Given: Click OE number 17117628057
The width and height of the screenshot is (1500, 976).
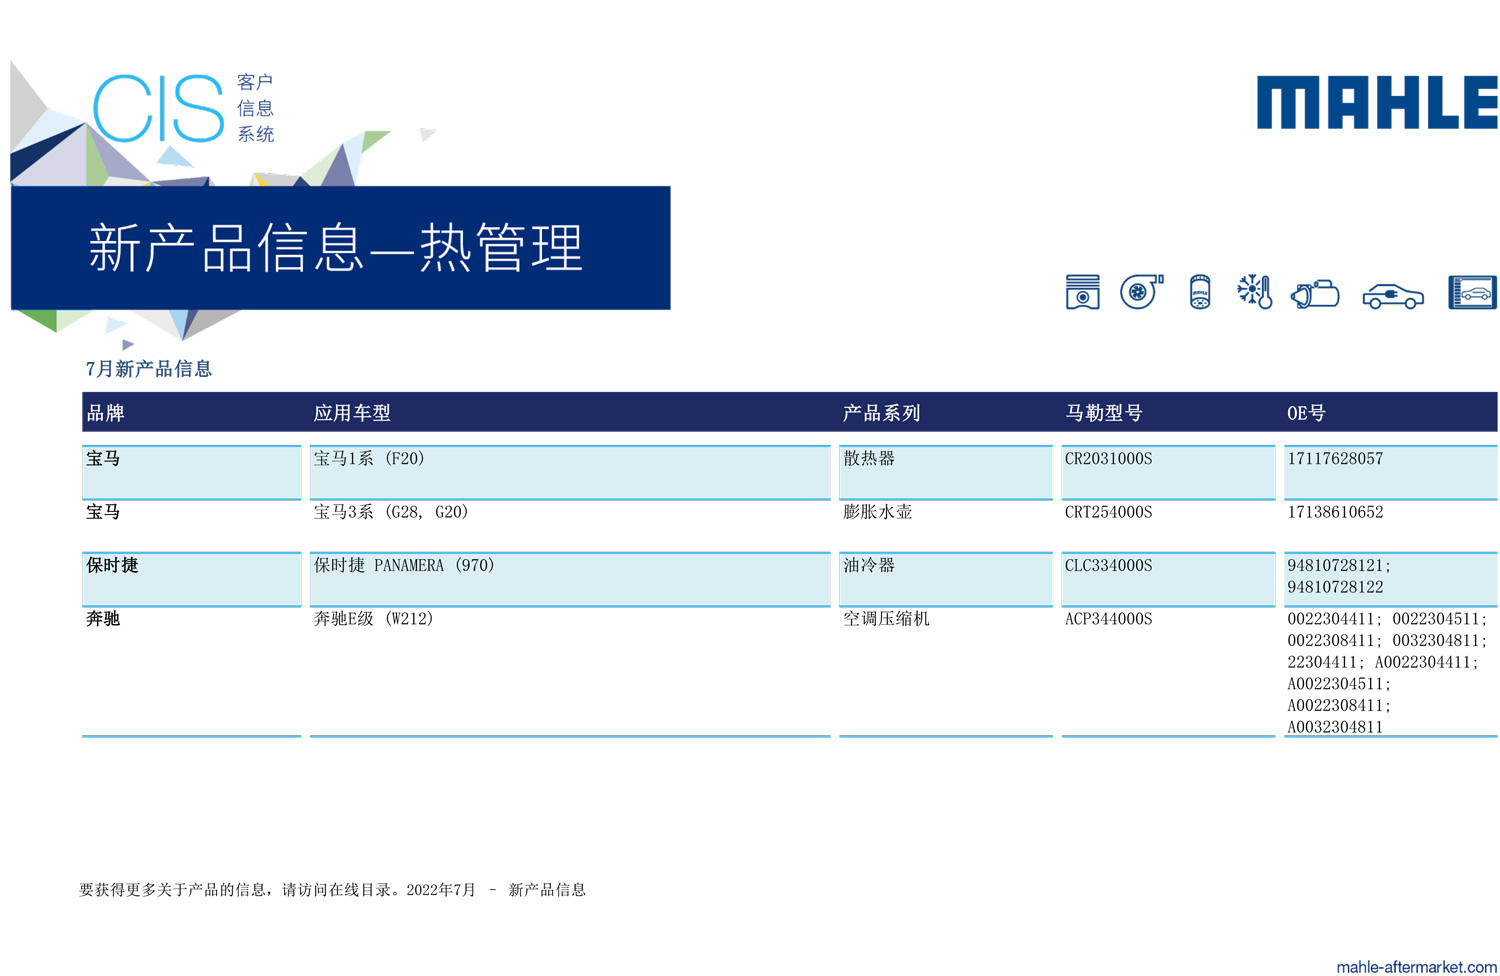Looking at the screenshot, I should pos(1335,459).
